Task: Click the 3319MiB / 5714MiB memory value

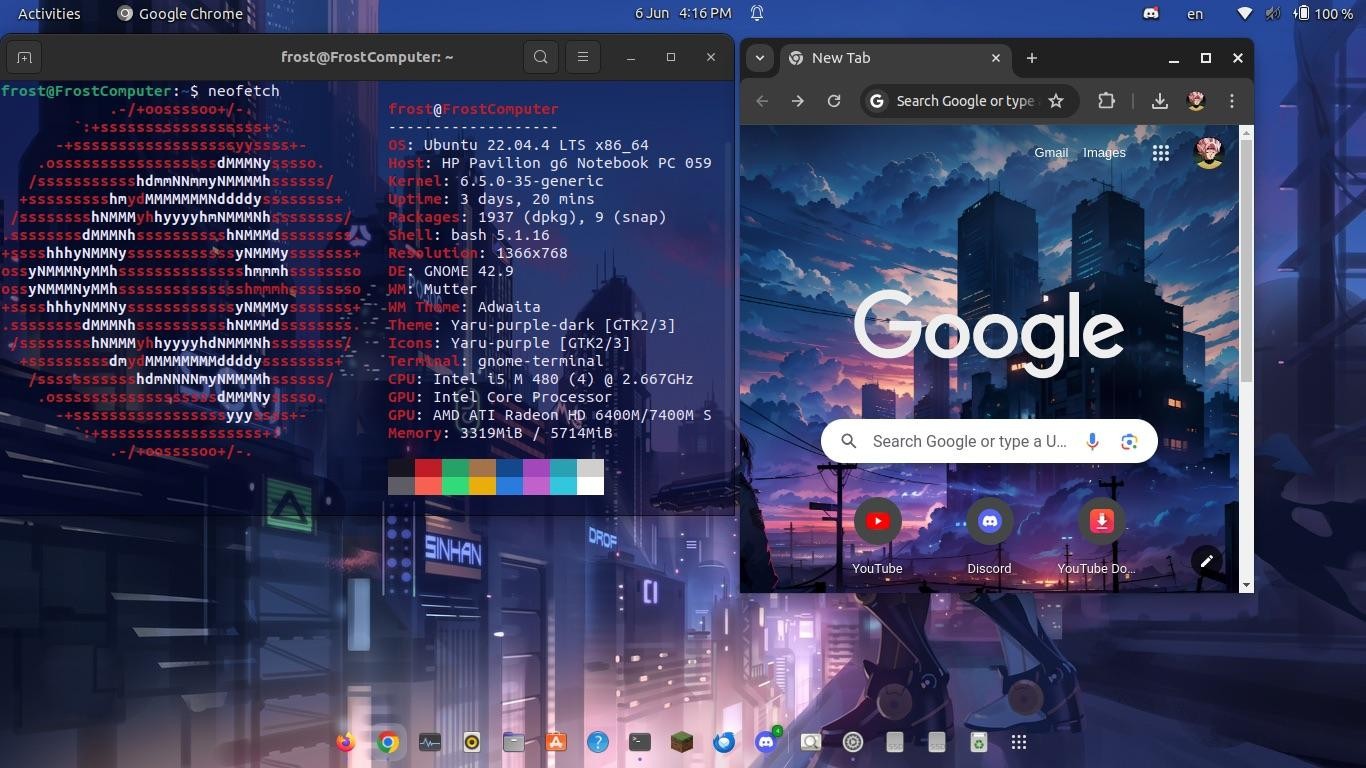Action: click(x=536, y=433)
